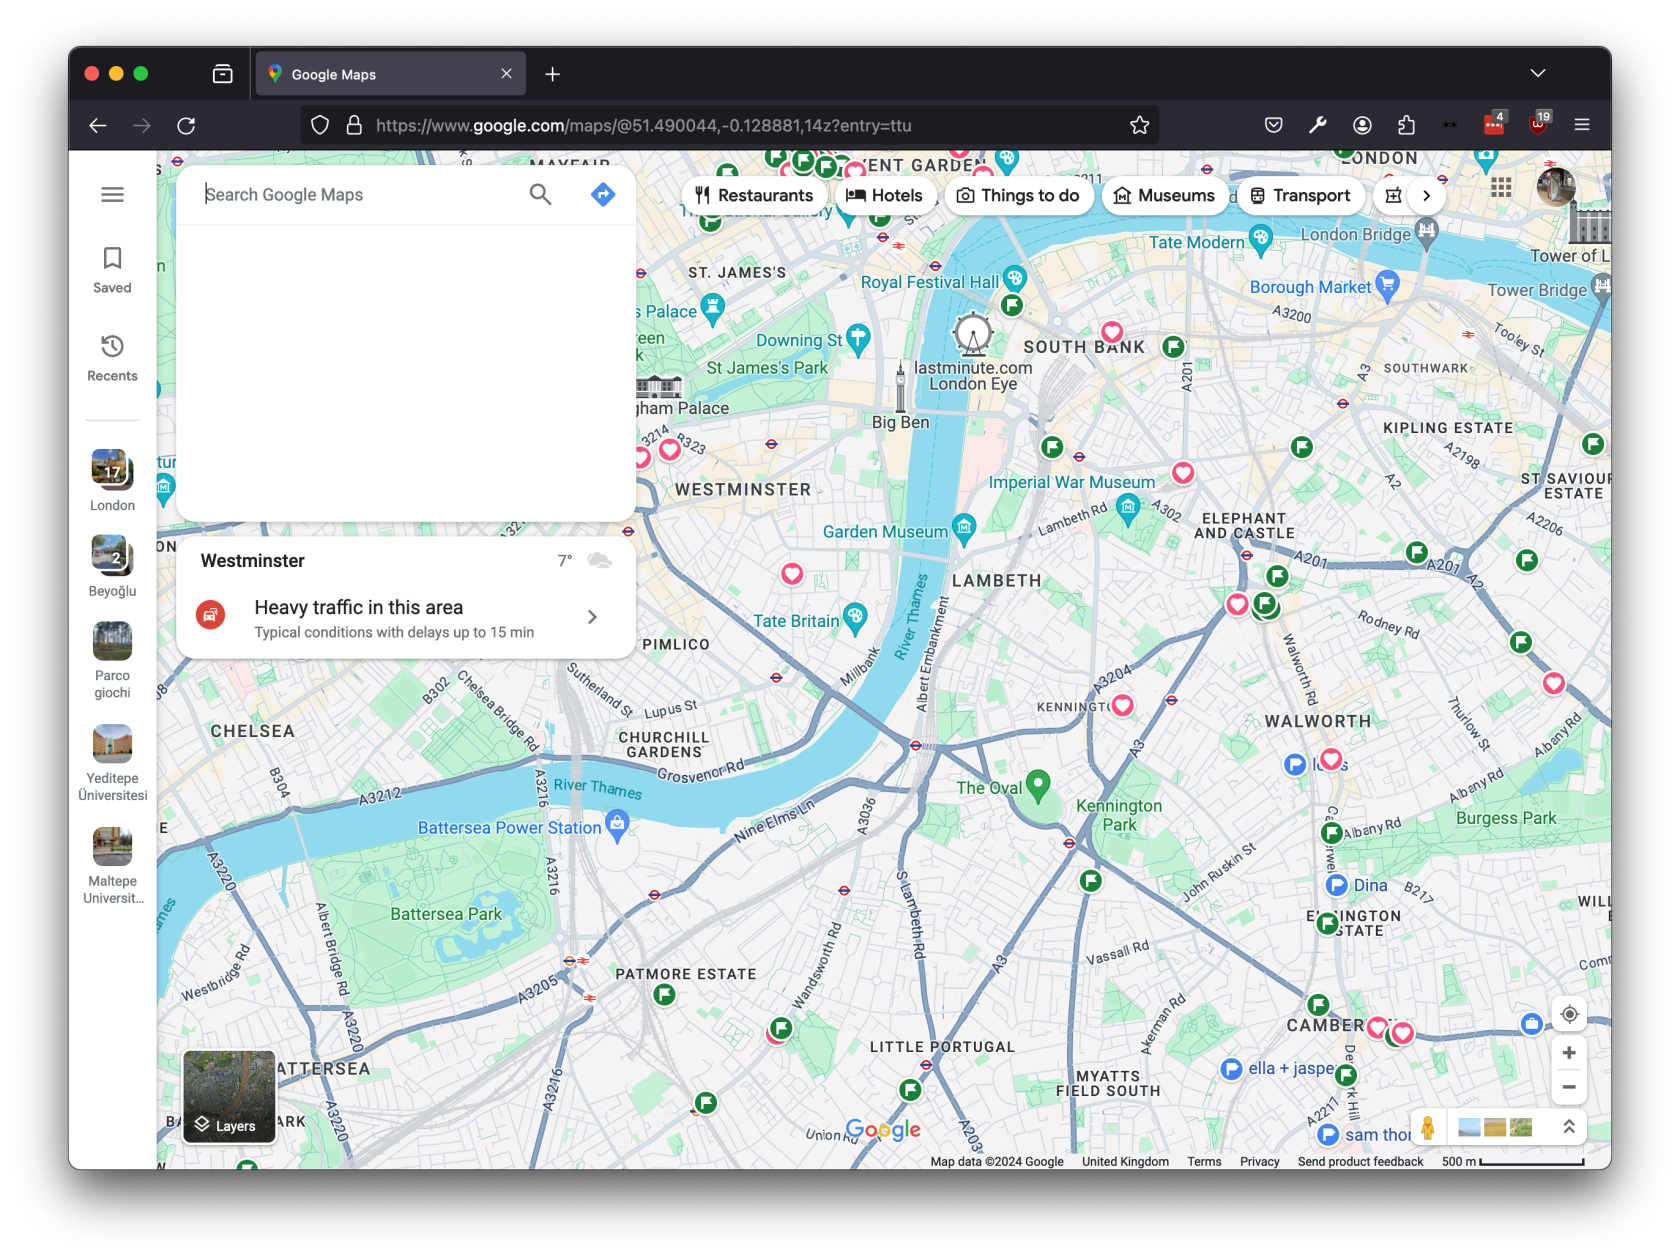
Task: Filter map by Things to do
Action: 1018,196
